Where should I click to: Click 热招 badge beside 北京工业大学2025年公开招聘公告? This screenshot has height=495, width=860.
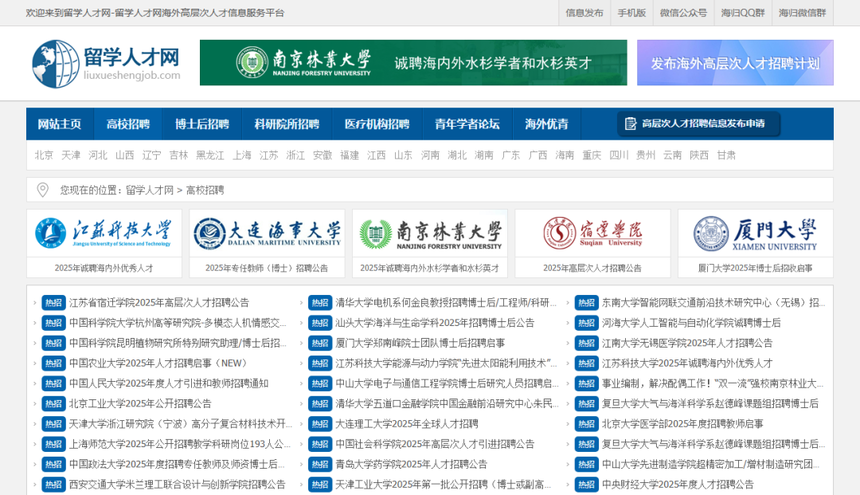(53, 404)
